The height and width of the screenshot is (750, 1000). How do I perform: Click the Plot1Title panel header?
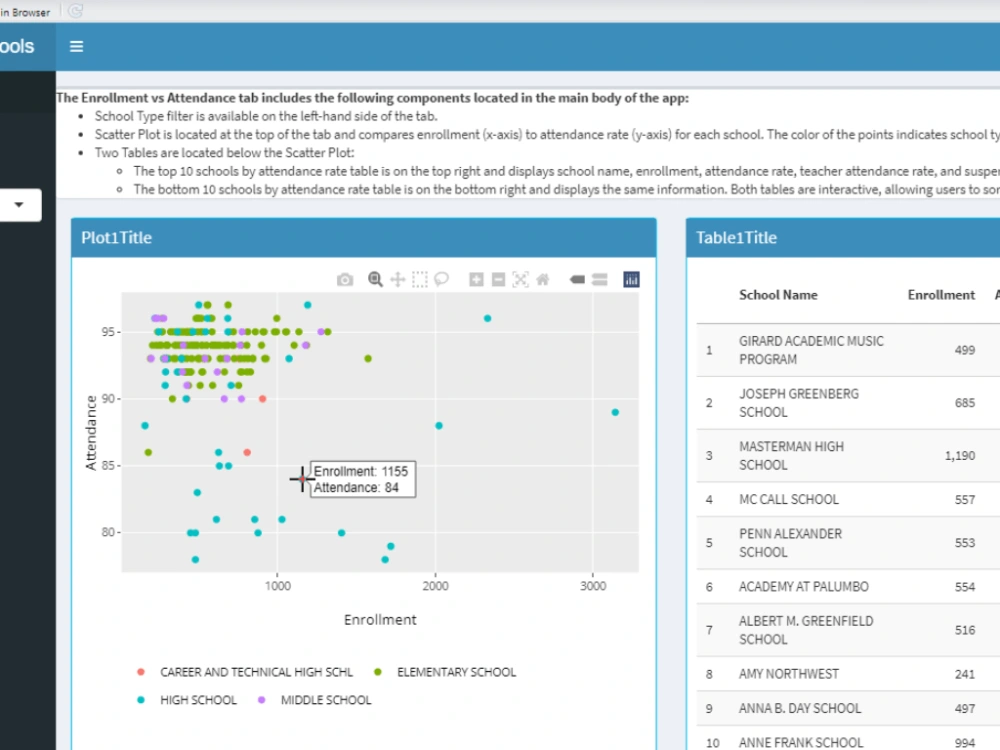(x=364, y=238)
